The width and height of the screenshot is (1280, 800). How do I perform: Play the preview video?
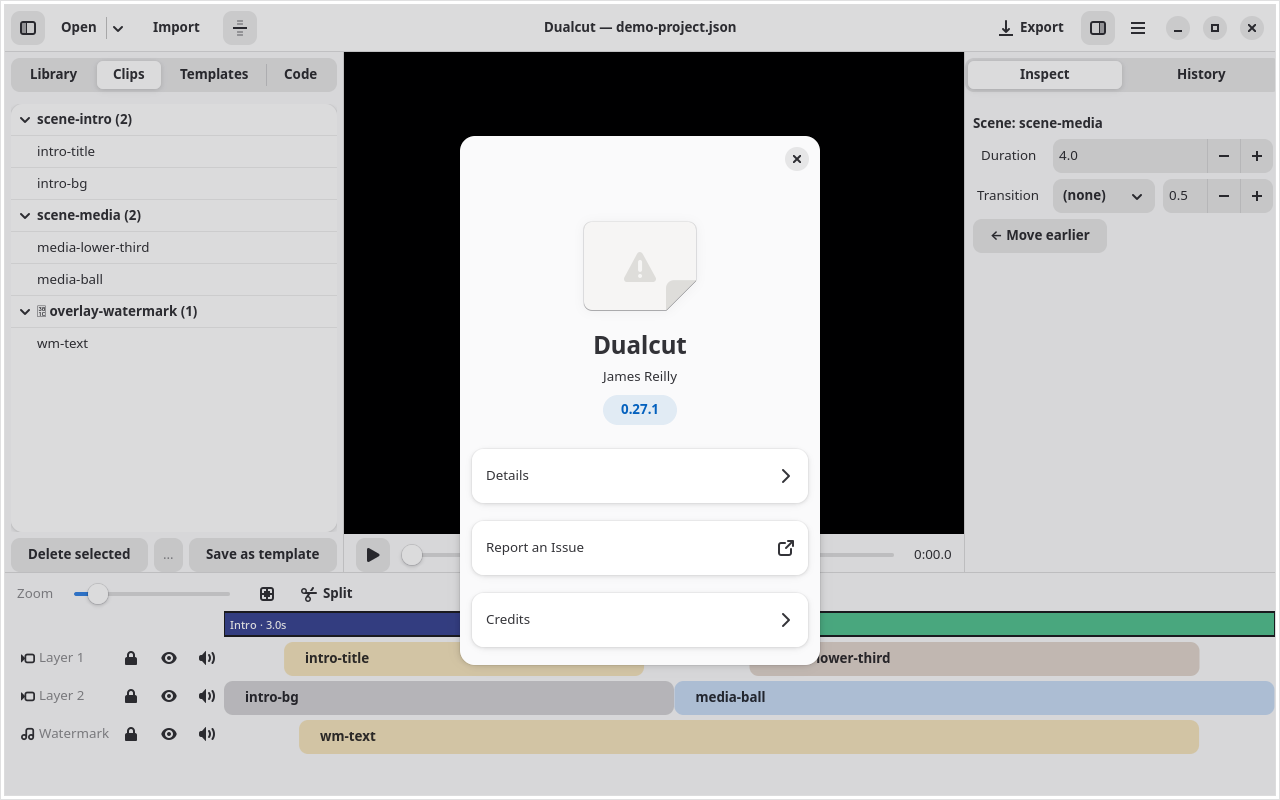point(373,554)
